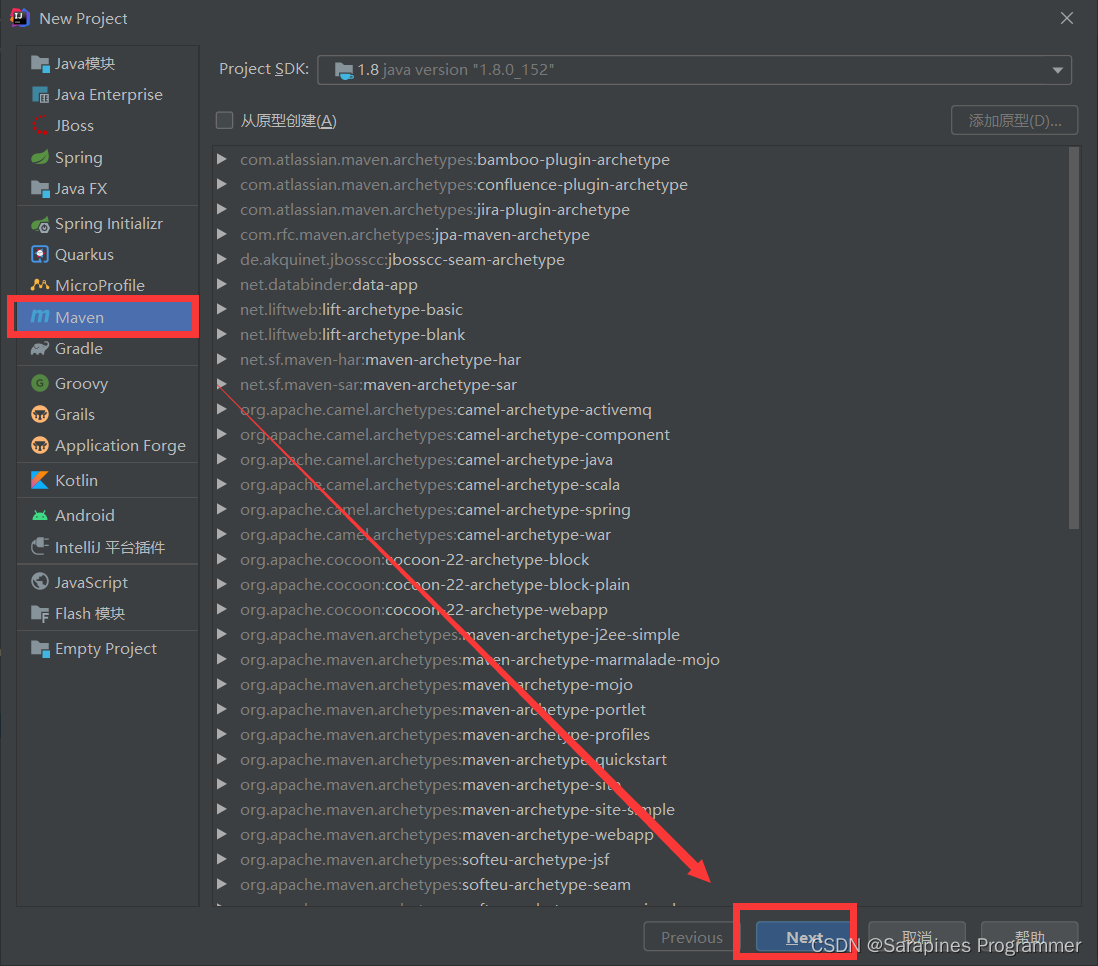Select maven-archetype-profiles row

(x=641, y=734)
